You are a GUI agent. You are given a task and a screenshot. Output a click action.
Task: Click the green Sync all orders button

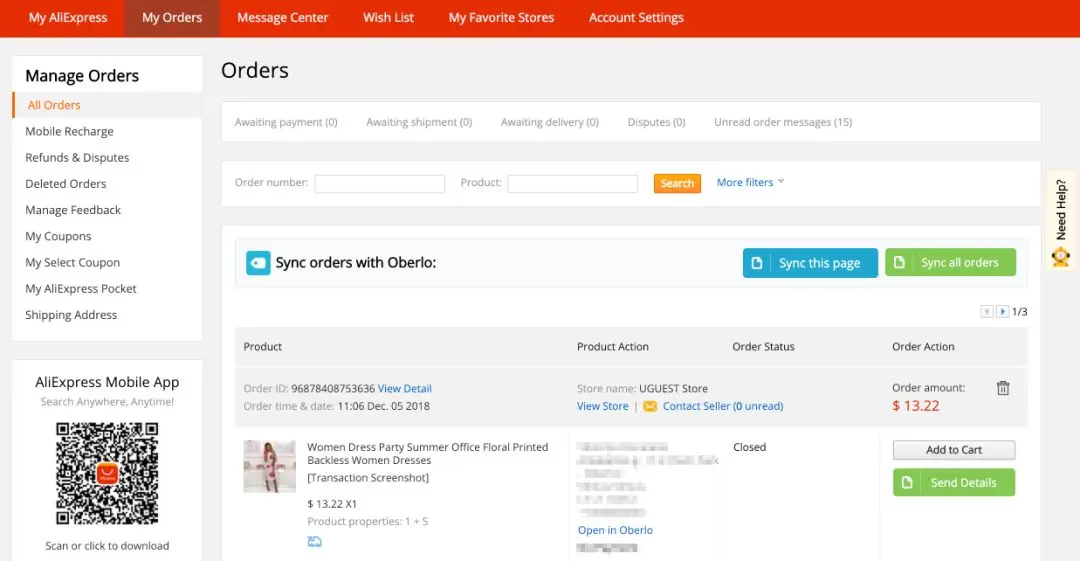point(950,263)
